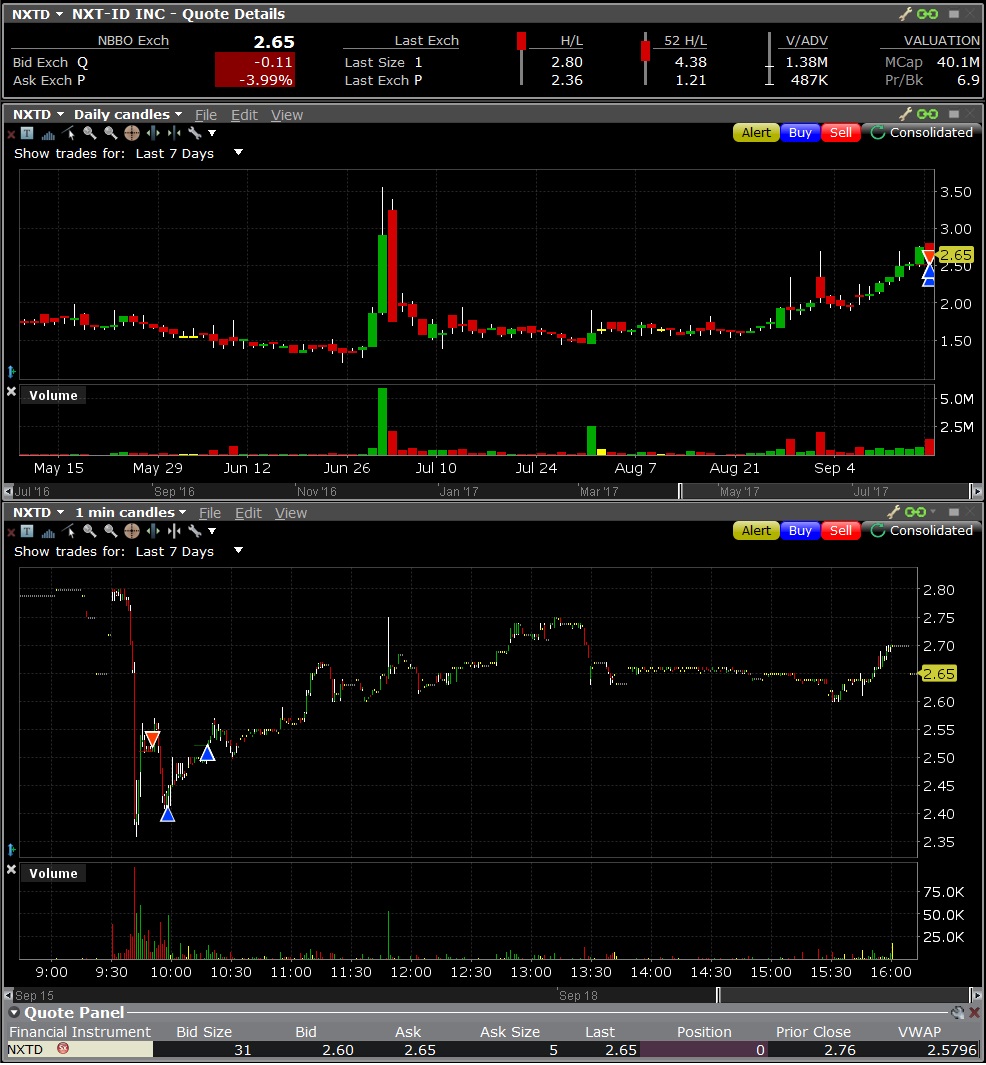Click Sell button in daily chart
This screenshot has width=986, height=1065.
[x=841, y=132]
